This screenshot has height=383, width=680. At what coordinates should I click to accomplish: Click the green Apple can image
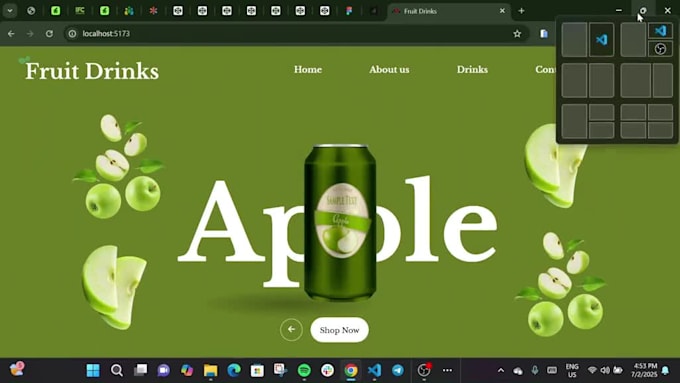point(340,223)
